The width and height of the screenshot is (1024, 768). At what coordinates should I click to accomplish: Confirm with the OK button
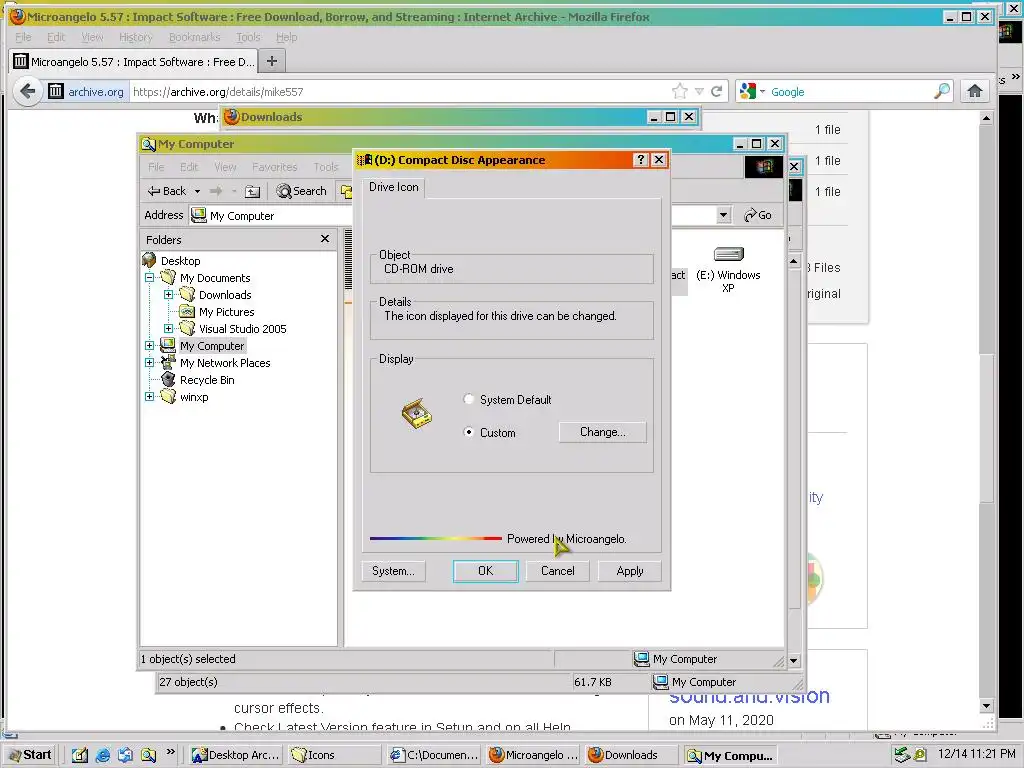tap(485, 571)
